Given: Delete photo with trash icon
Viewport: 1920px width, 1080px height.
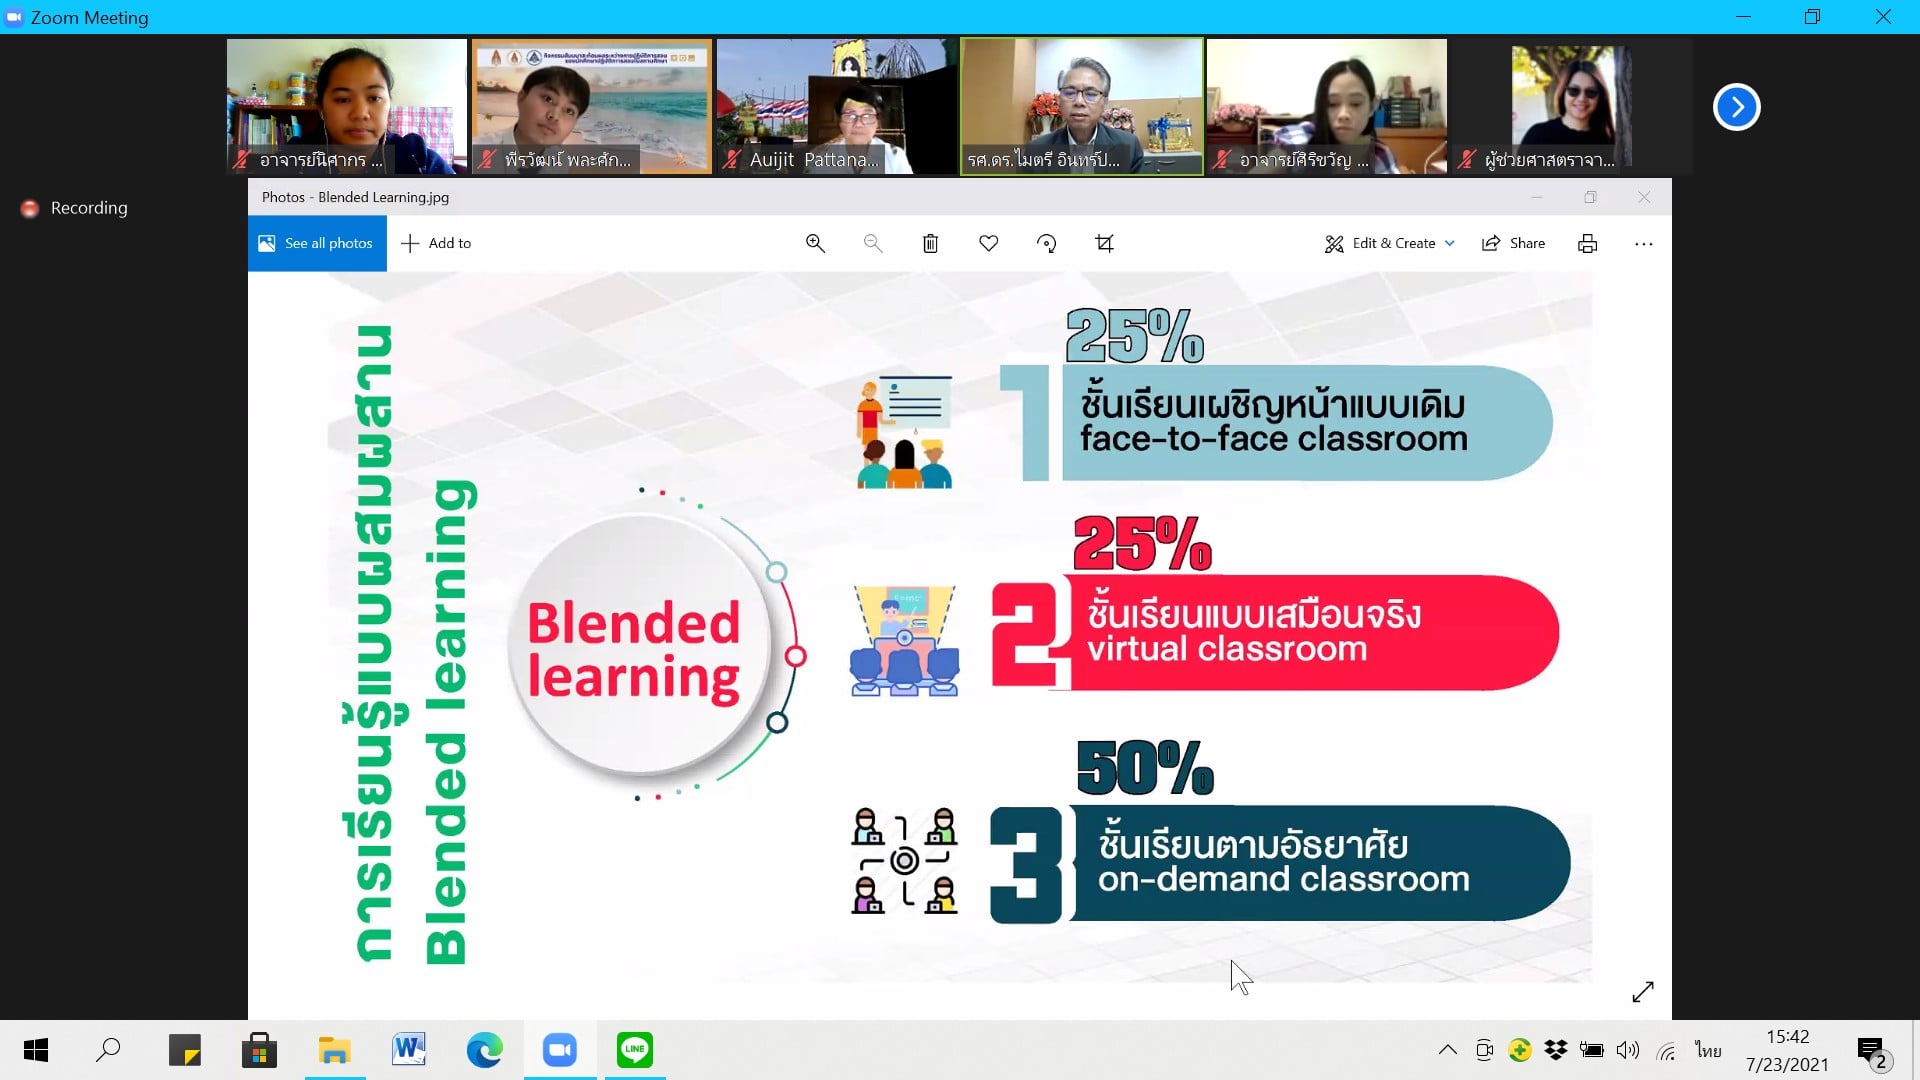Looking at the screenshot, I should [930, 243].
